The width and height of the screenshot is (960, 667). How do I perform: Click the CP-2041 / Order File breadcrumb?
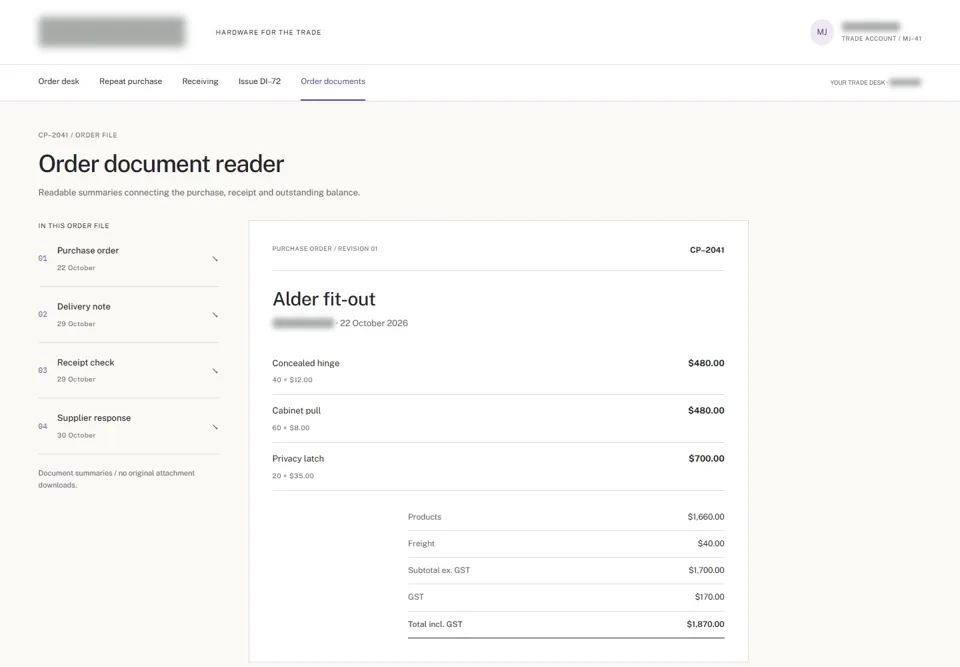[77, 135]
